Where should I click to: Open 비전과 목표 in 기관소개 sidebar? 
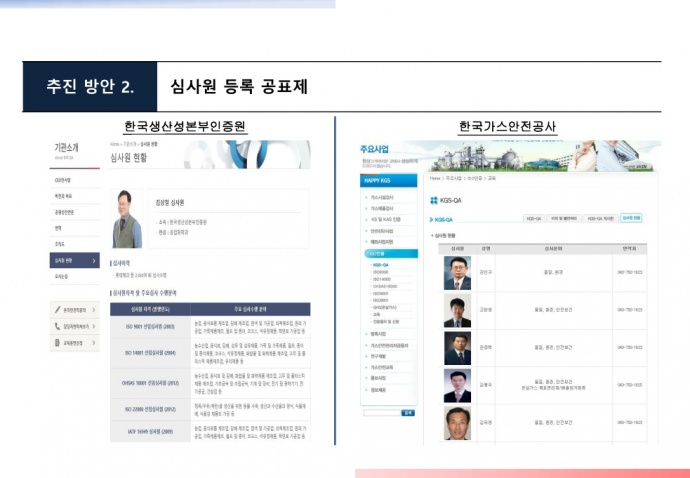63,196
